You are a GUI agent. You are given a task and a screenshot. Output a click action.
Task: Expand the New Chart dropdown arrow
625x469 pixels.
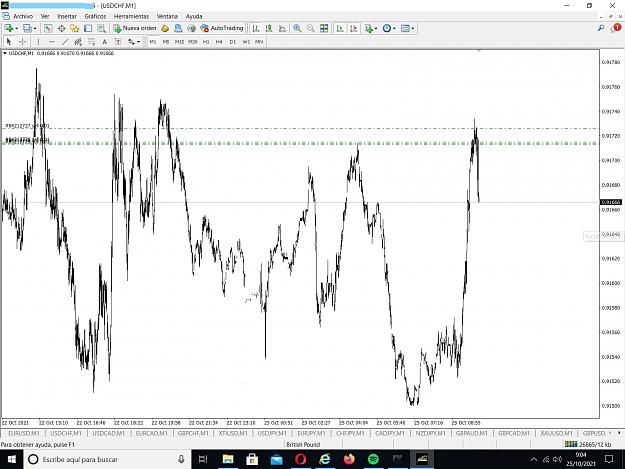[x=16, y=28]
